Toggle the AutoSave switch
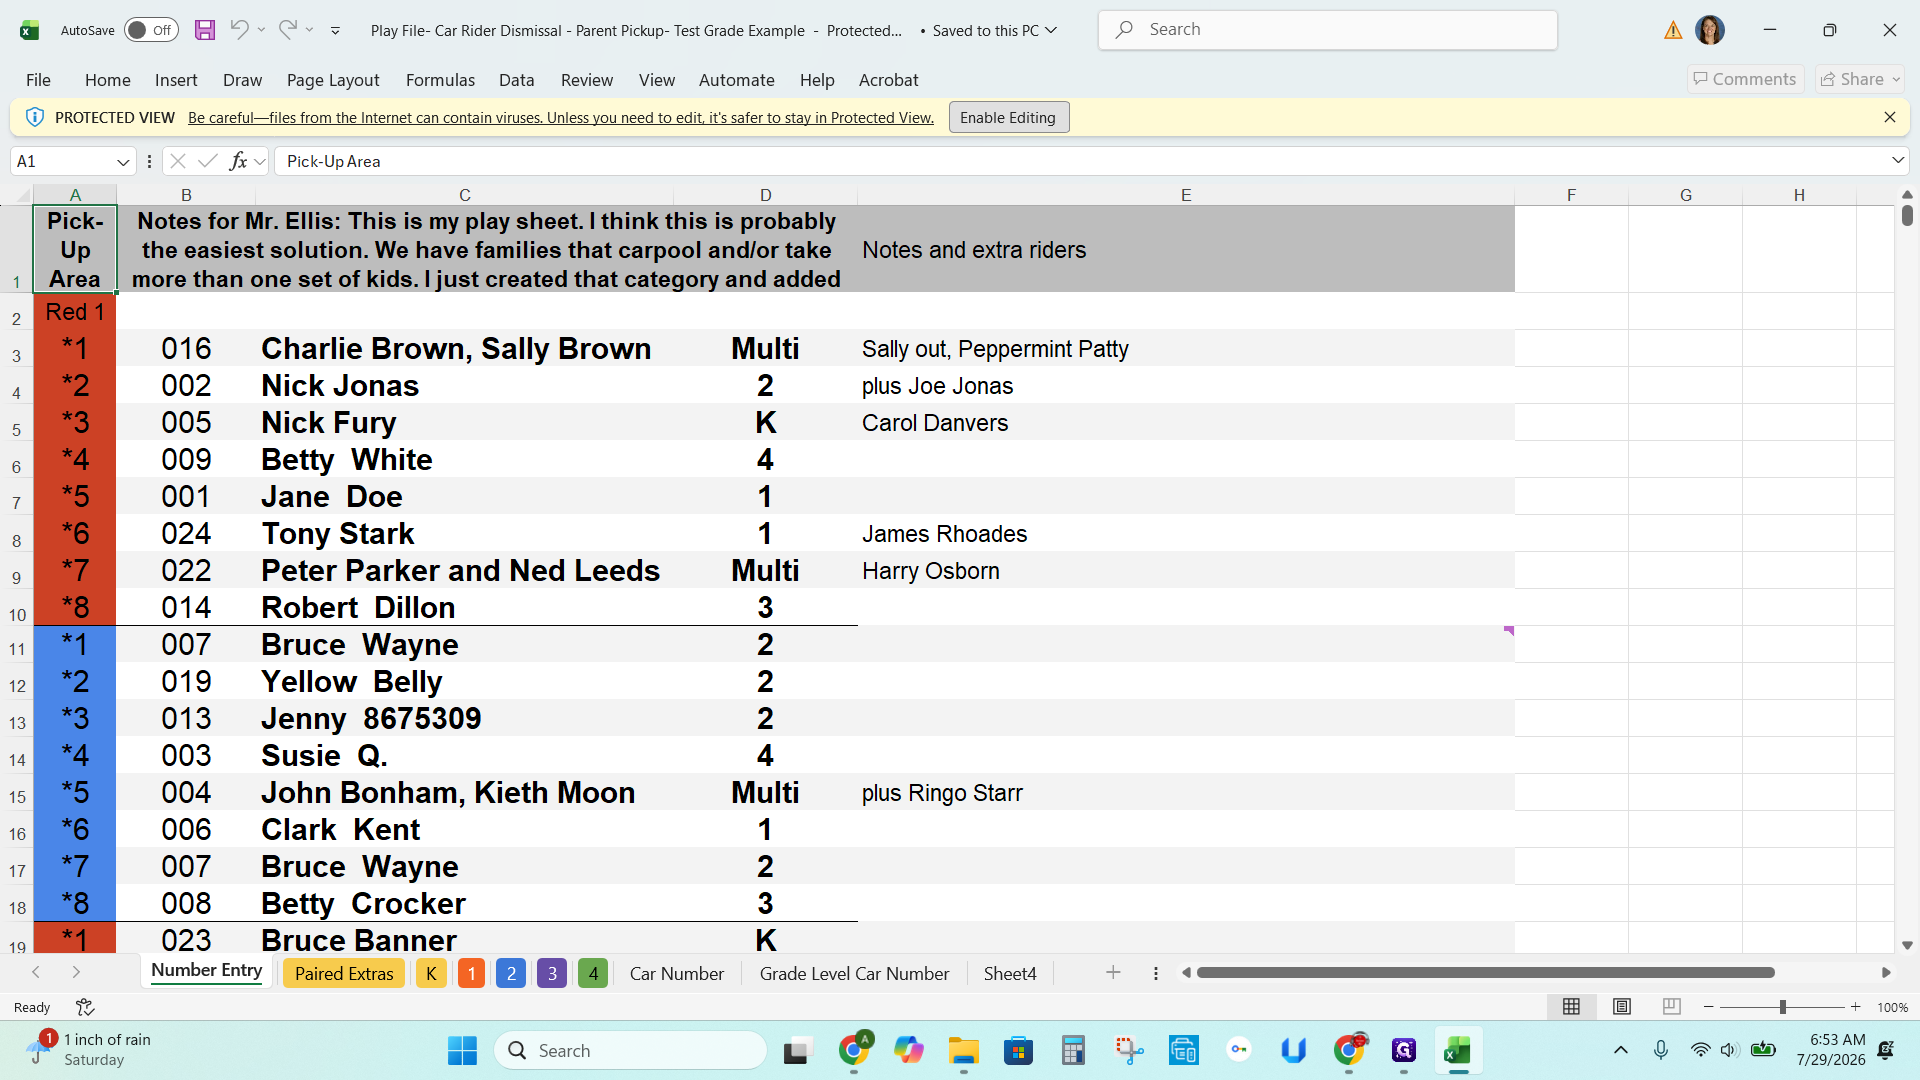The height and width of the screenshot is (1080, 1920). point(151,30)
